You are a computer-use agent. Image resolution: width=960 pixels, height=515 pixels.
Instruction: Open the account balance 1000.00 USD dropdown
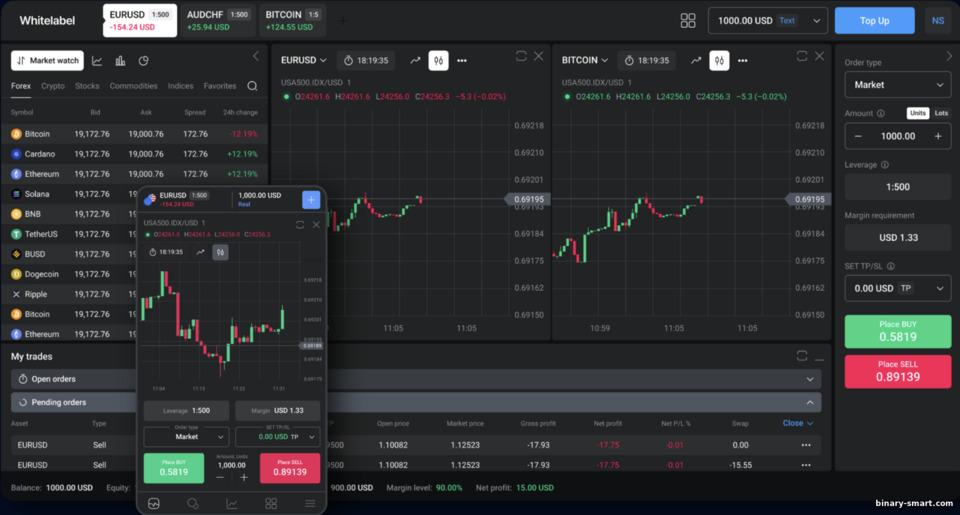pyautogui.click(x=768, y=21)
